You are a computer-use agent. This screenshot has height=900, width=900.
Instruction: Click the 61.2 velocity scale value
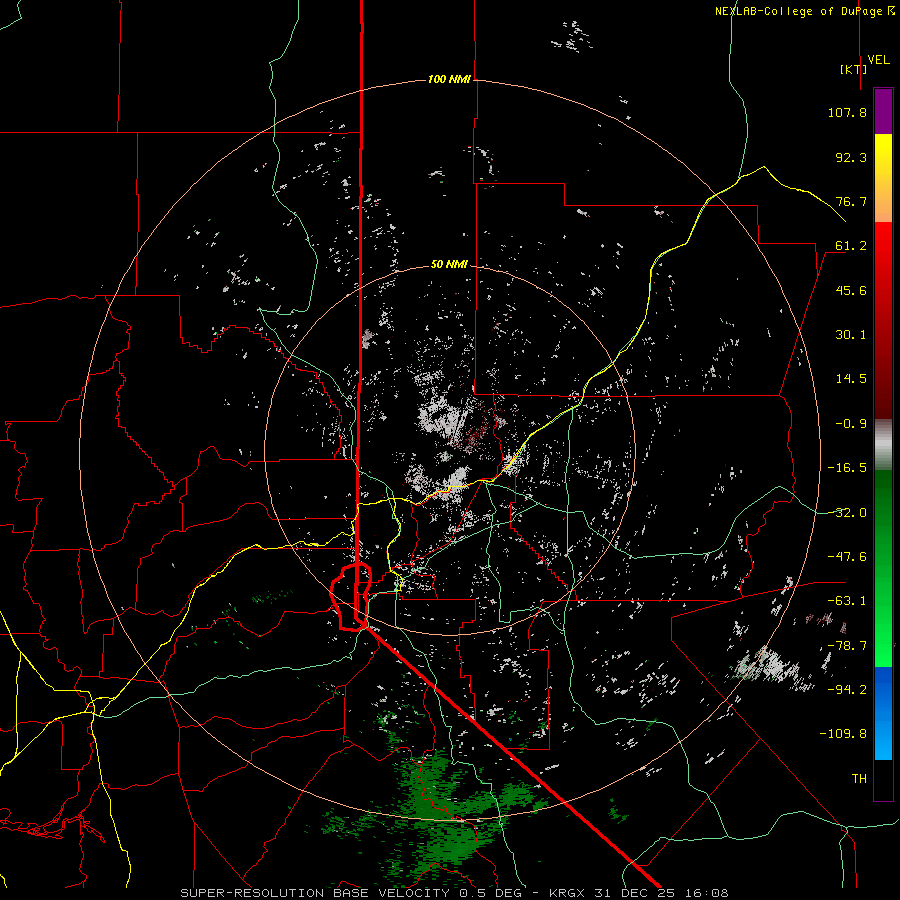coord(851,246)
